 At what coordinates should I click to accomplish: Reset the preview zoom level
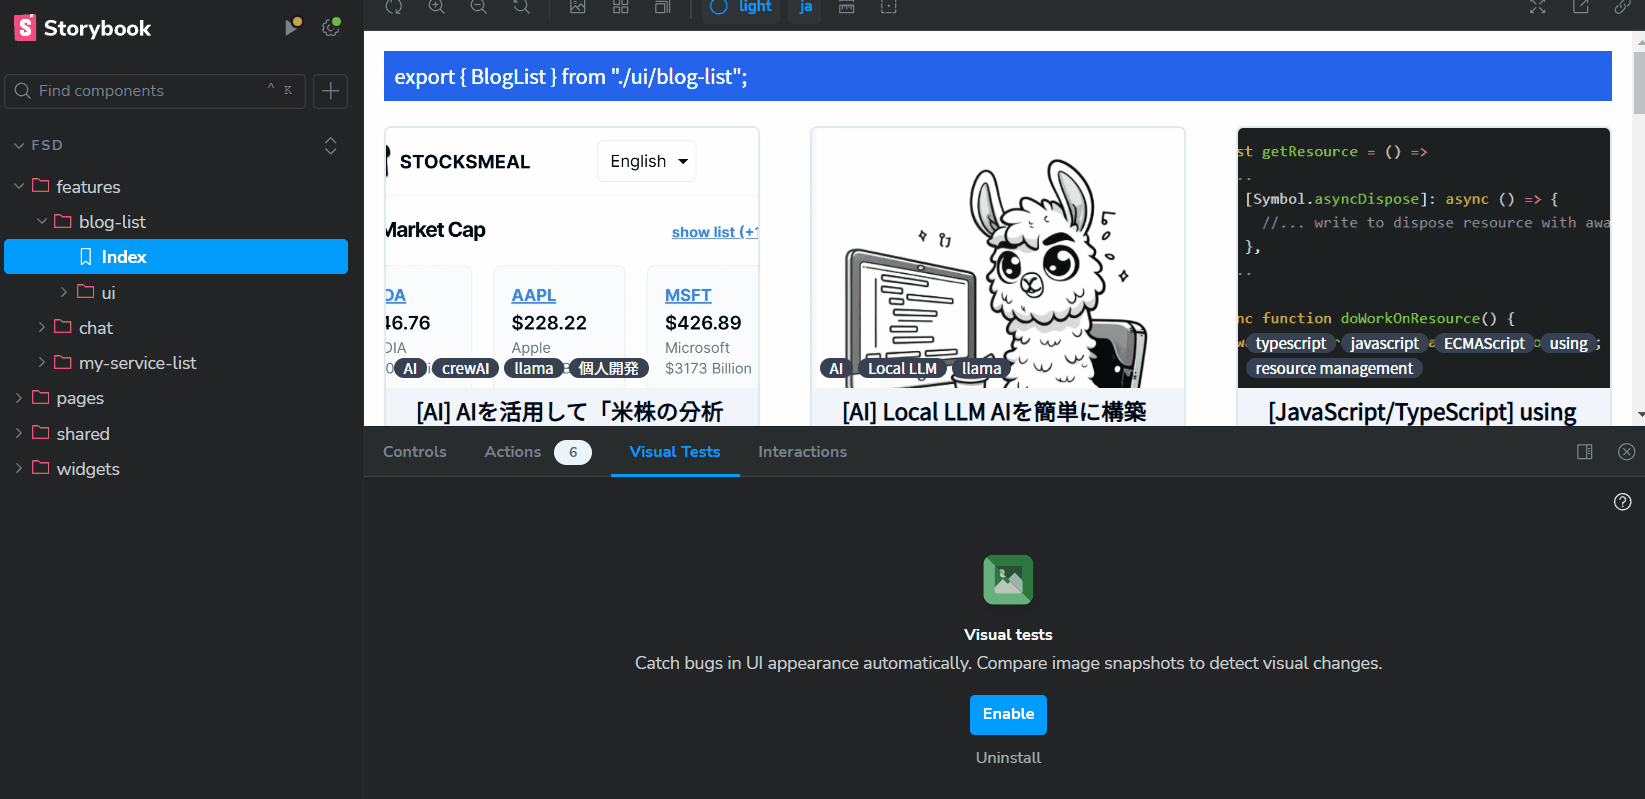point(521,7)
